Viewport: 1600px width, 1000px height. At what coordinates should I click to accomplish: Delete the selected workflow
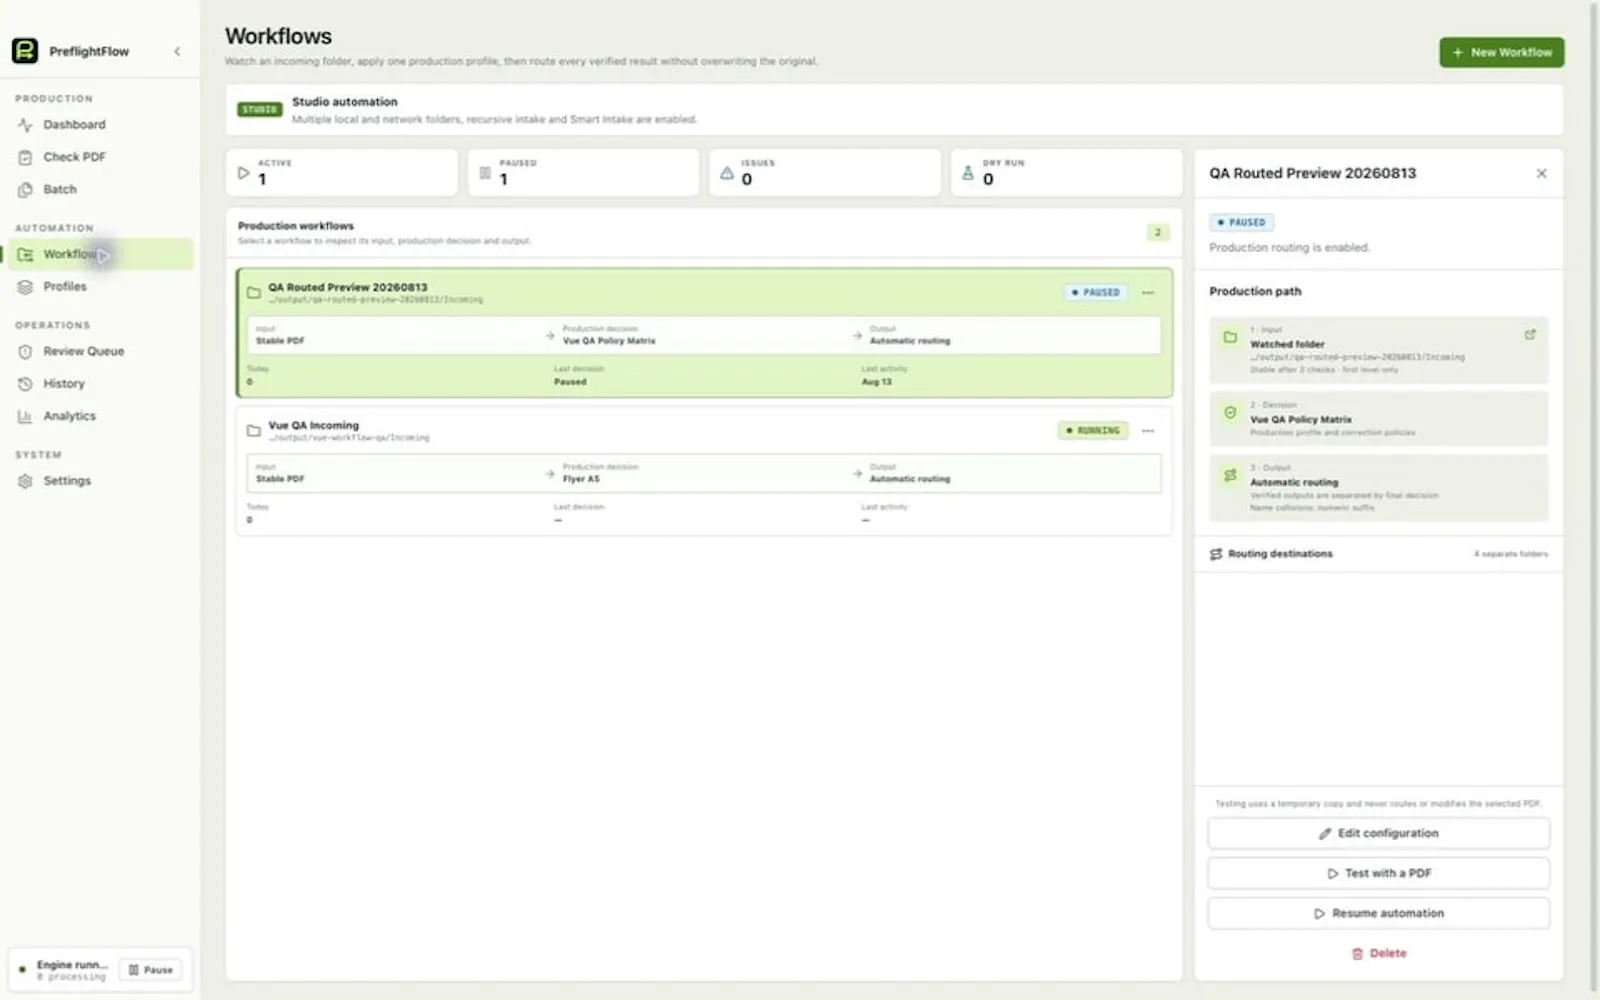tap(1379, 953)
